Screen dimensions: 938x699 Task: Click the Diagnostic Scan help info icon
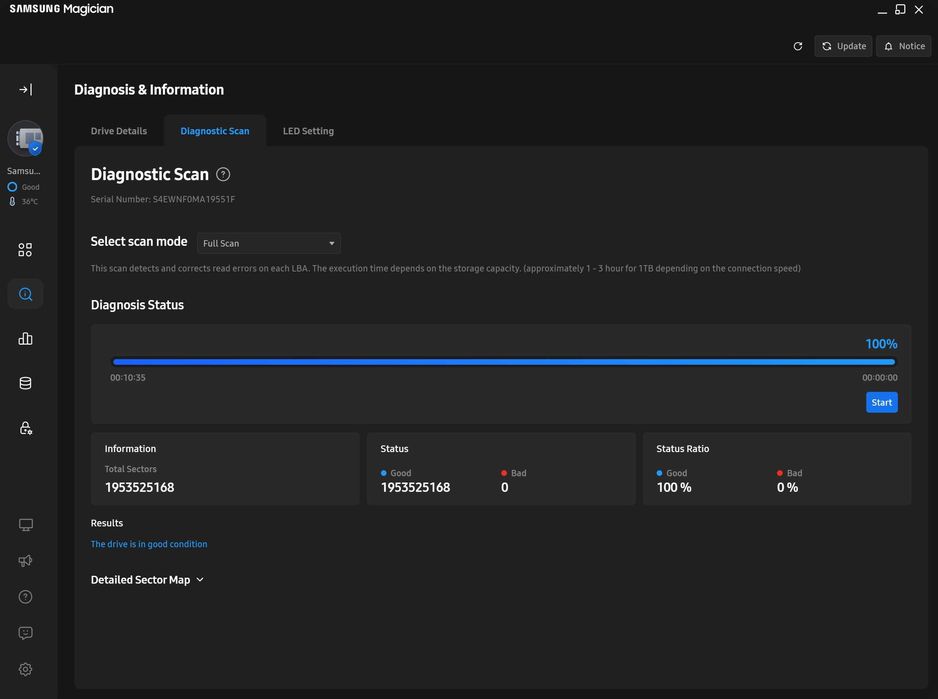pyautogui.click(x=223, y=174)
